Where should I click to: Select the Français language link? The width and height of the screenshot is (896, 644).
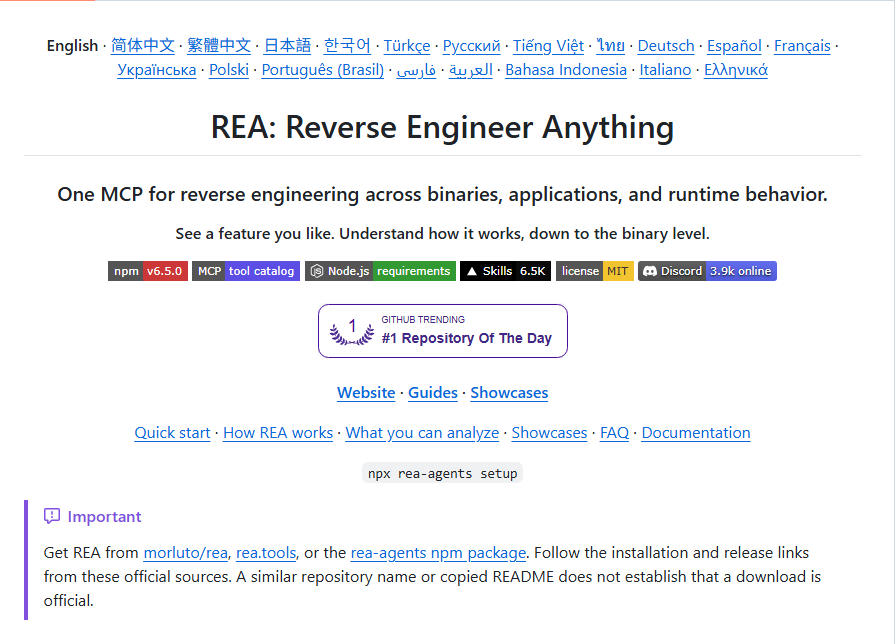pyautogui.click(x=802, y=46)
